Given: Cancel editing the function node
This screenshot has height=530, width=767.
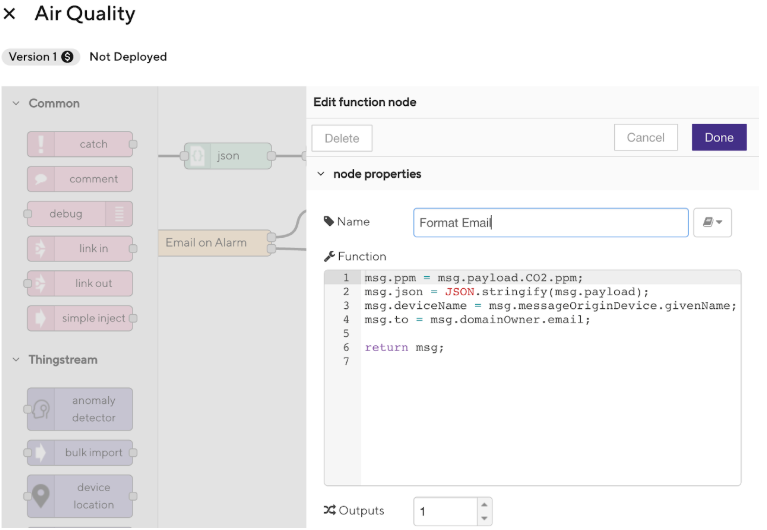Looking at the screenshot, I should [x=645, y=138].
